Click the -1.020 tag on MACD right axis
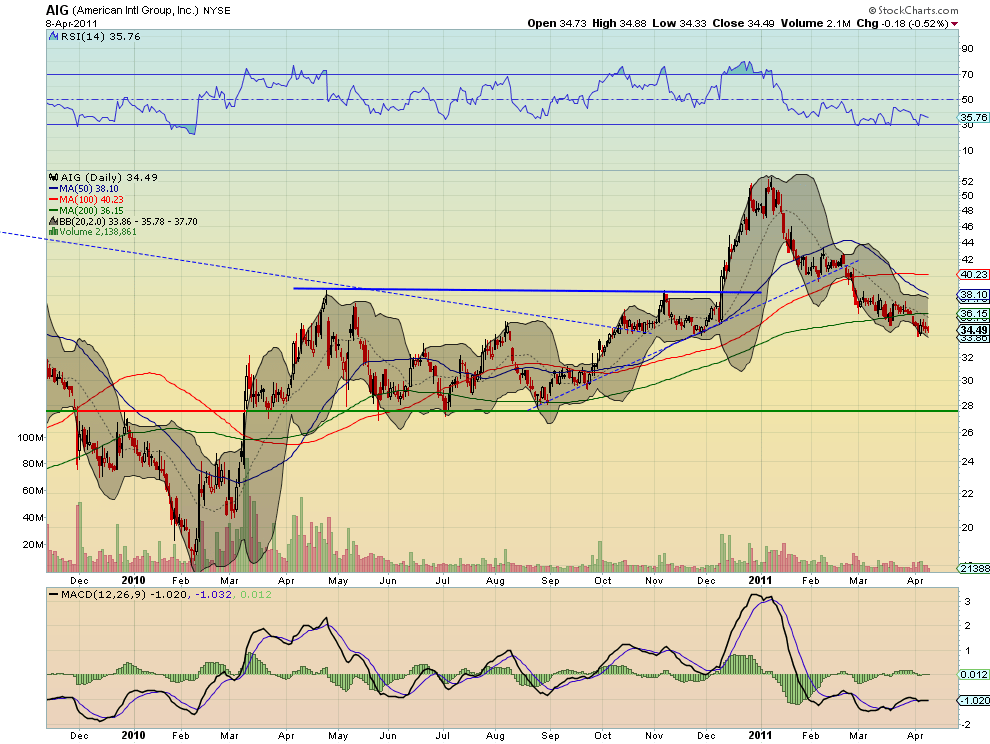 [974, 700]
